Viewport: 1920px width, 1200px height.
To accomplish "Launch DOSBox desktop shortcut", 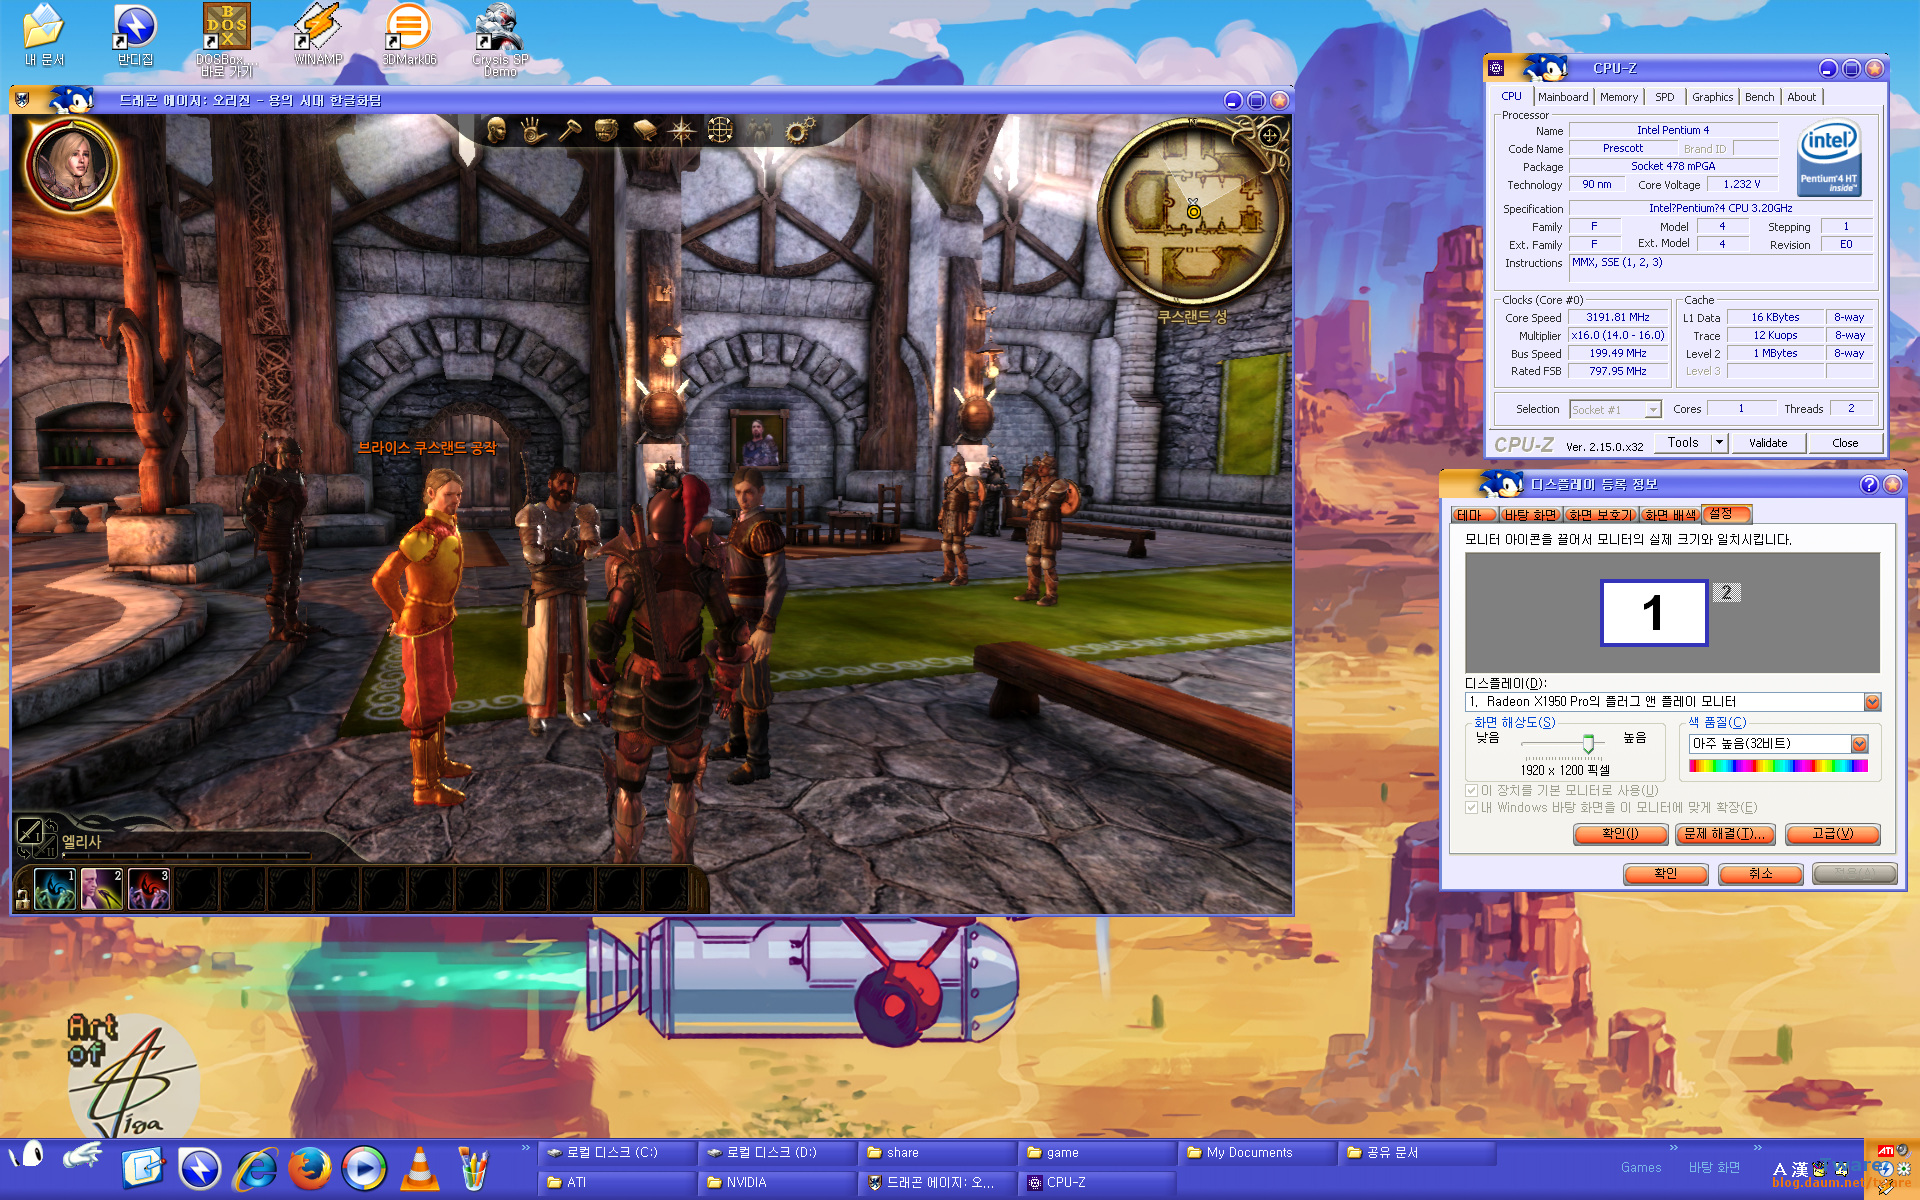I will 227,40.
